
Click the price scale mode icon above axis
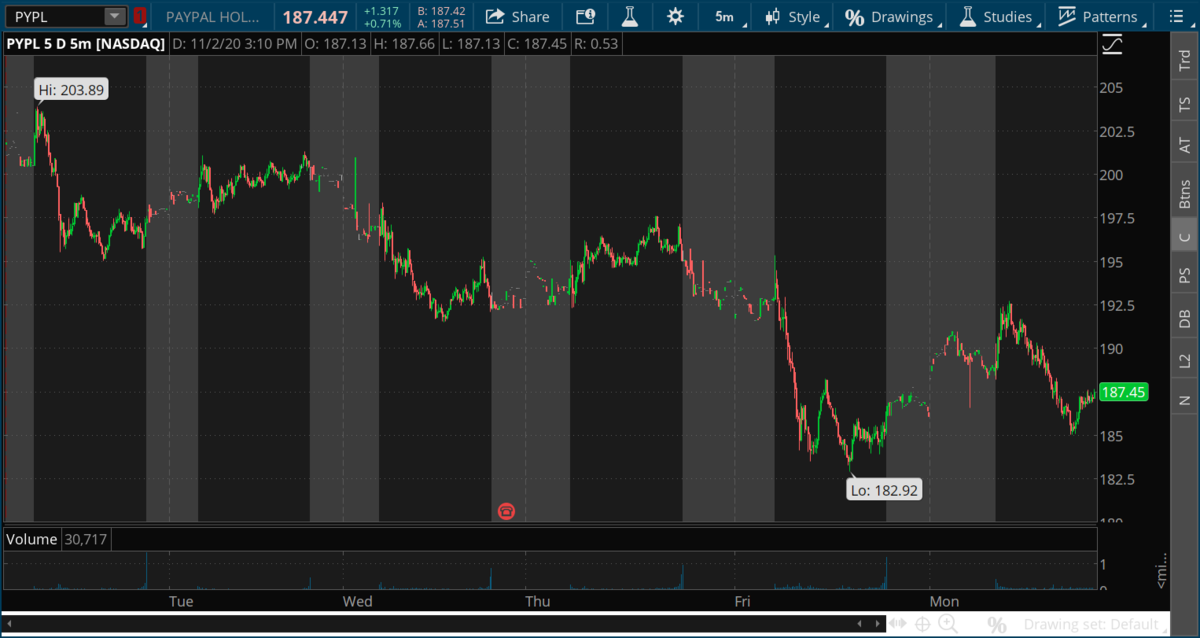coord(1111,45)
